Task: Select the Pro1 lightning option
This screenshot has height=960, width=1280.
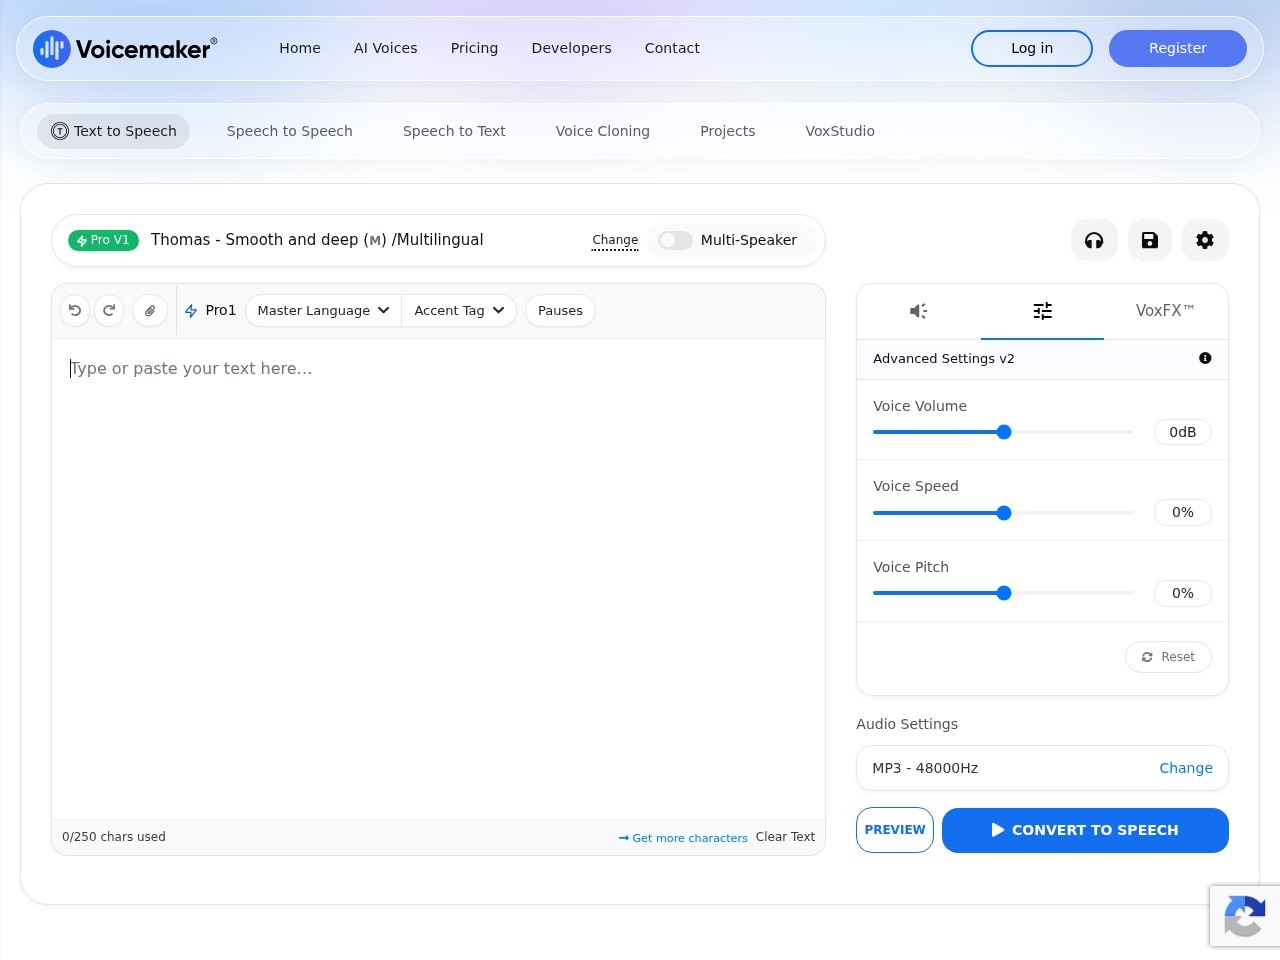Action: (210, 311)
